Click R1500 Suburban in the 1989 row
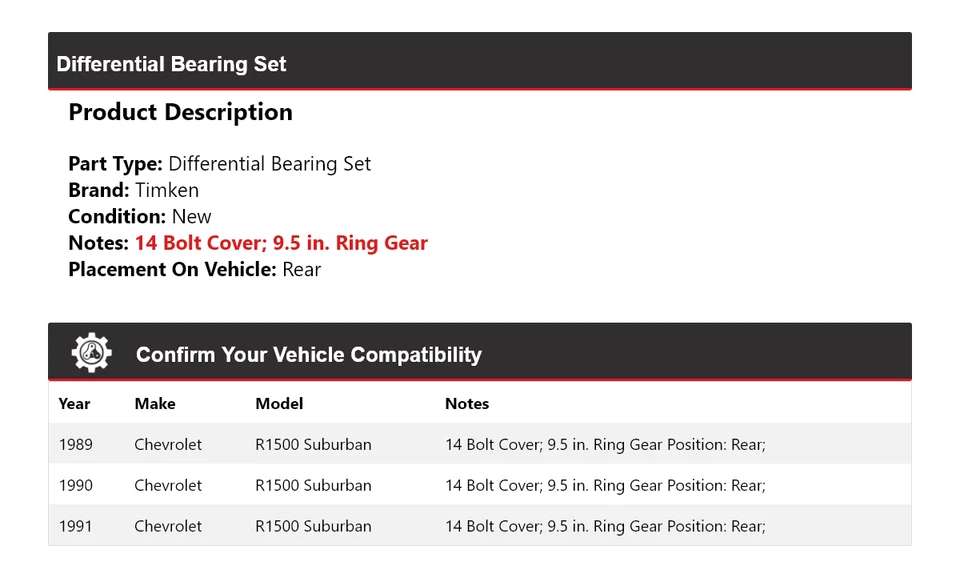960x578 pixels. (313, 444)
